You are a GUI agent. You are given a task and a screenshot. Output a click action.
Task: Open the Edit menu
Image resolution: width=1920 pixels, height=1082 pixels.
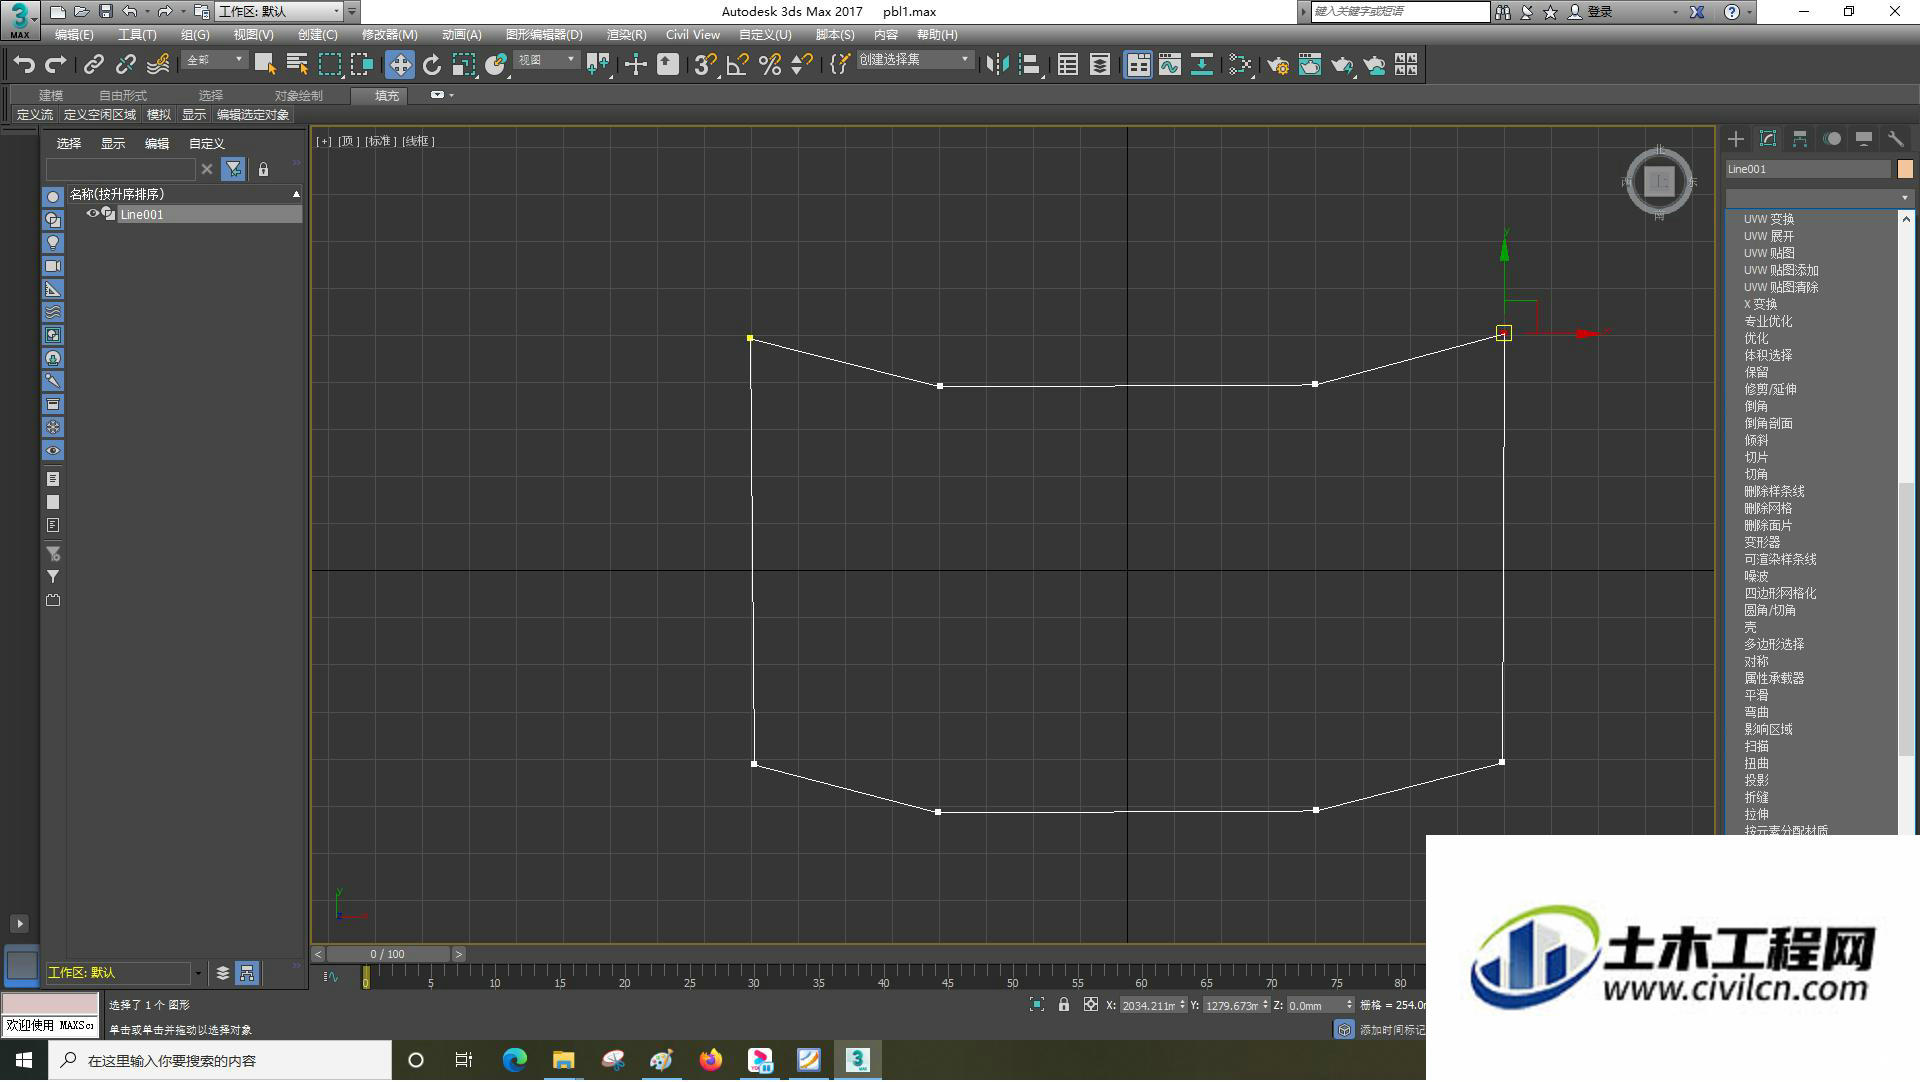click(x=74, y=35)
